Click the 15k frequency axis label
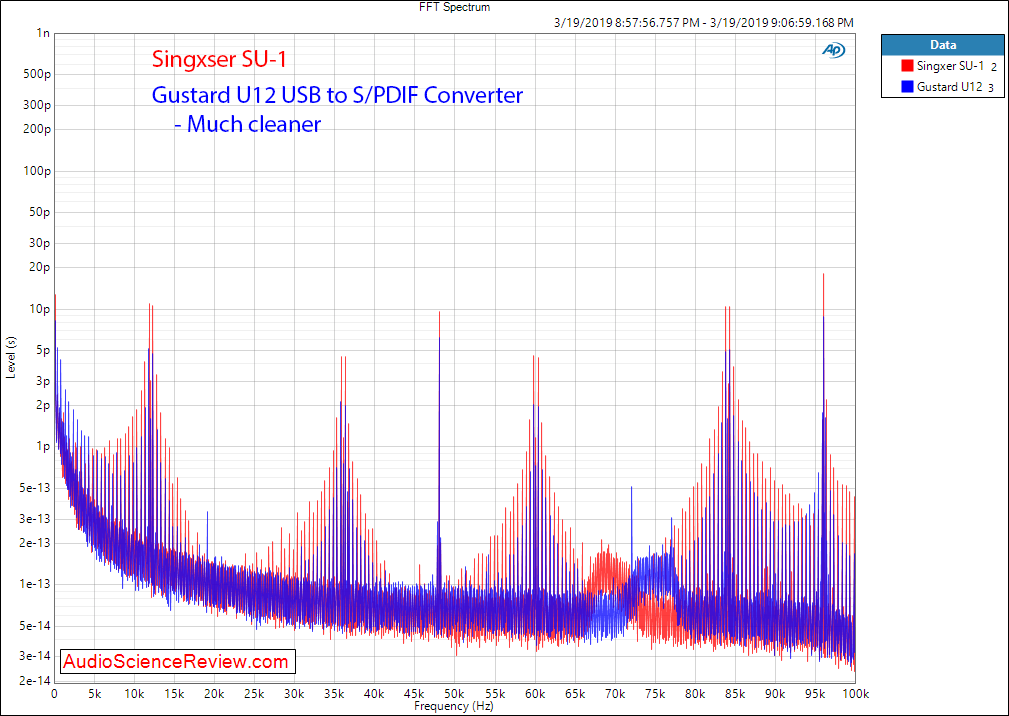Image resolution: width=1009 pixels, height=716 pixels. tap(174, 694)
